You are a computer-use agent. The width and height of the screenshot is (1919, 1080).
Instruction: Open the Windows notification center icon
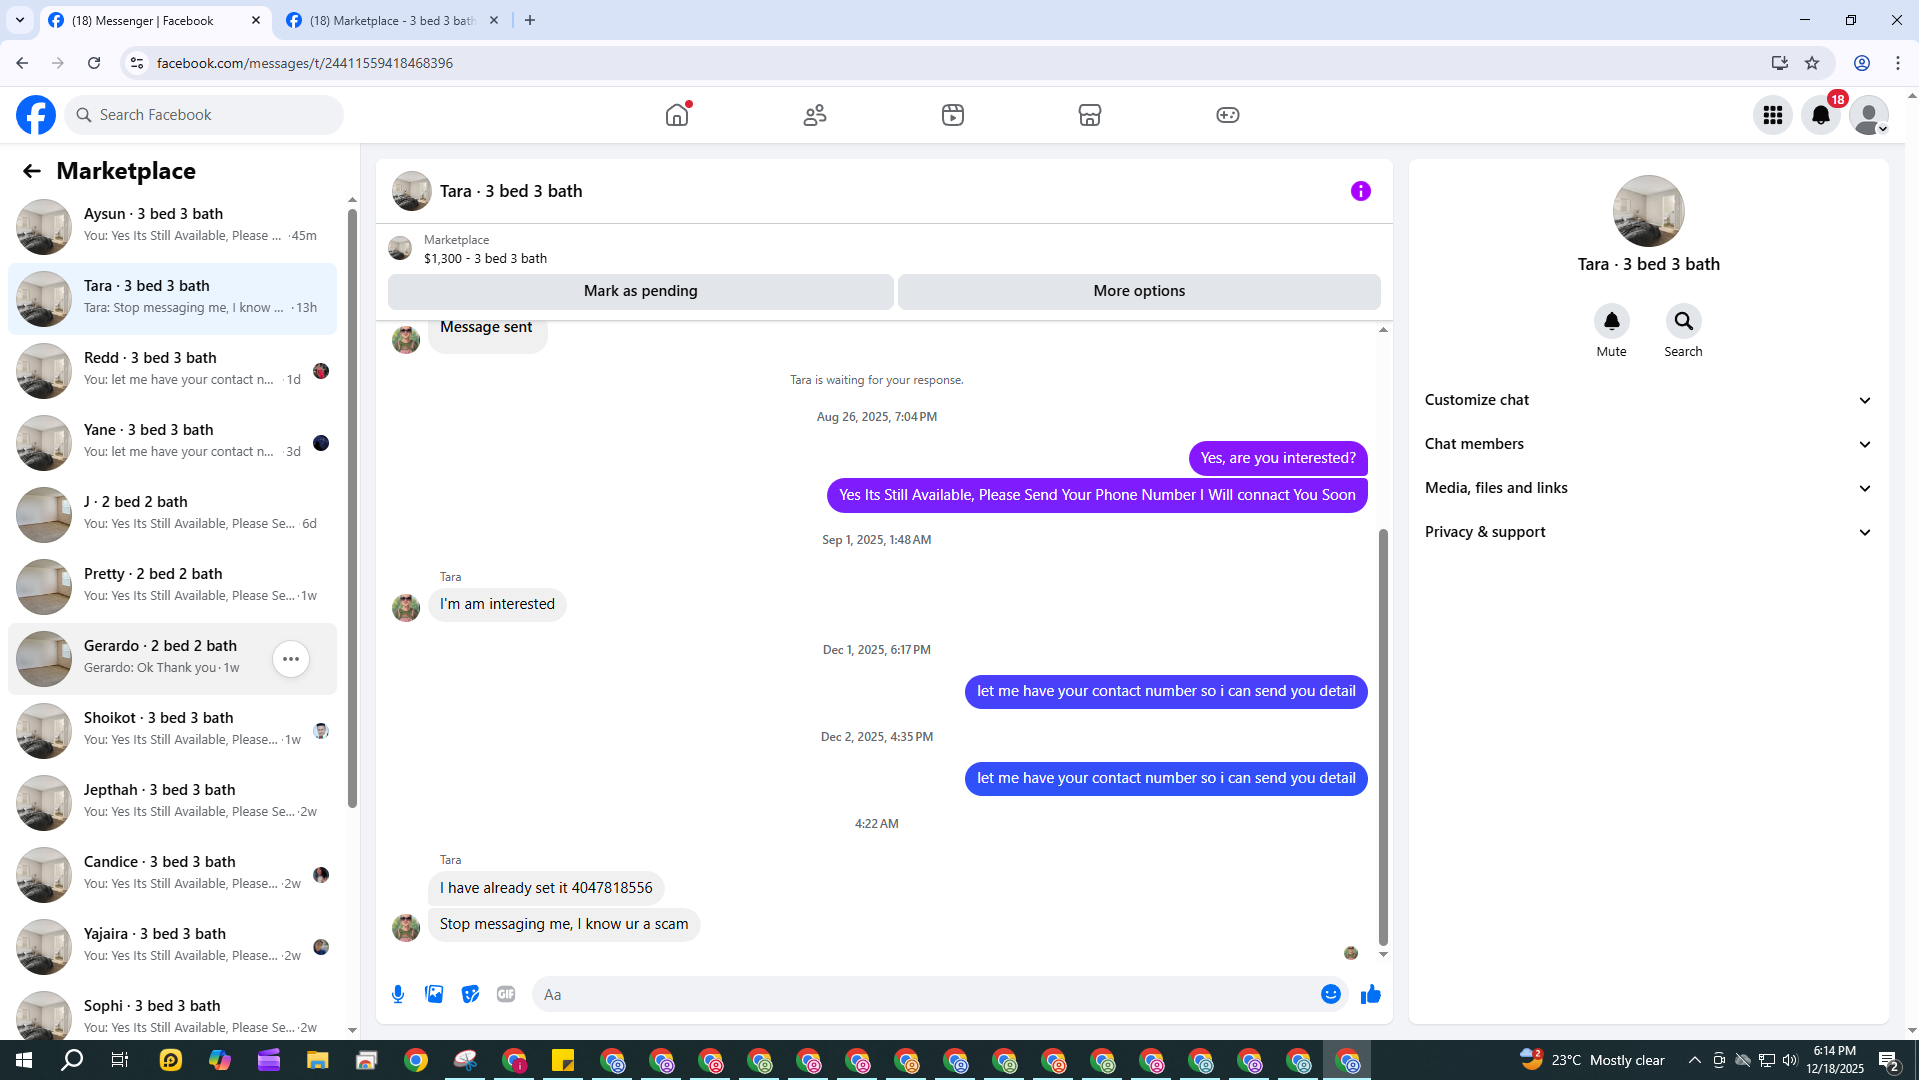click(x=1889, y=1060)
